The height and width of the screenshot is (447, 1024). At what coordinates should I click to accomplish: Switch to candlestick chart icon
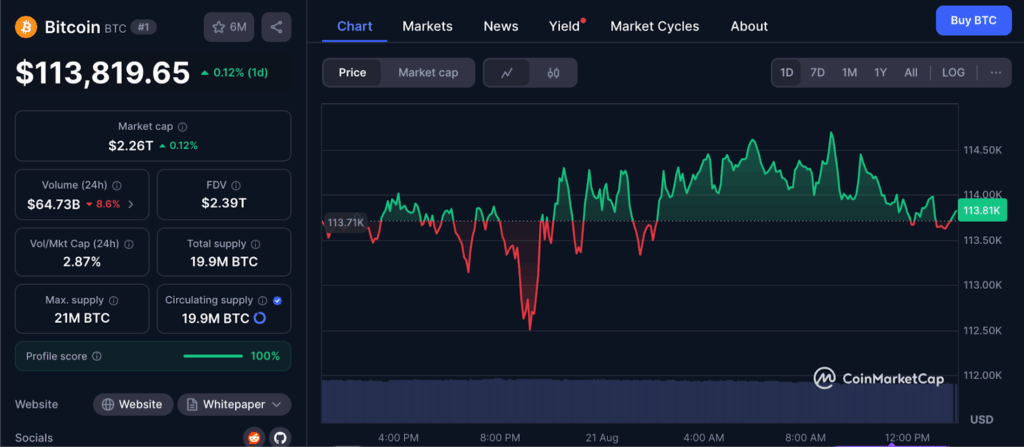click(x=553, y=73)
